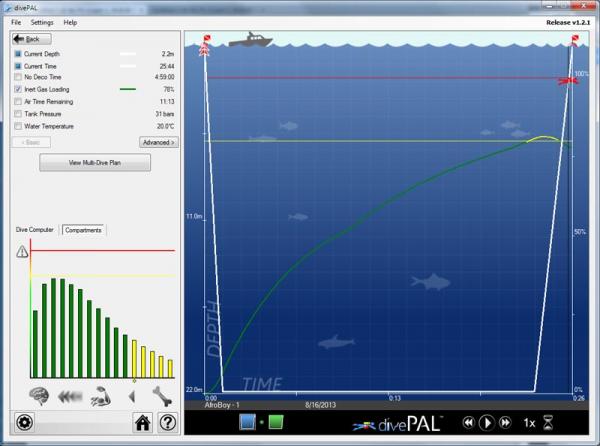Uncheck Inert Gas Loading checkbox

tap(18, 89)
